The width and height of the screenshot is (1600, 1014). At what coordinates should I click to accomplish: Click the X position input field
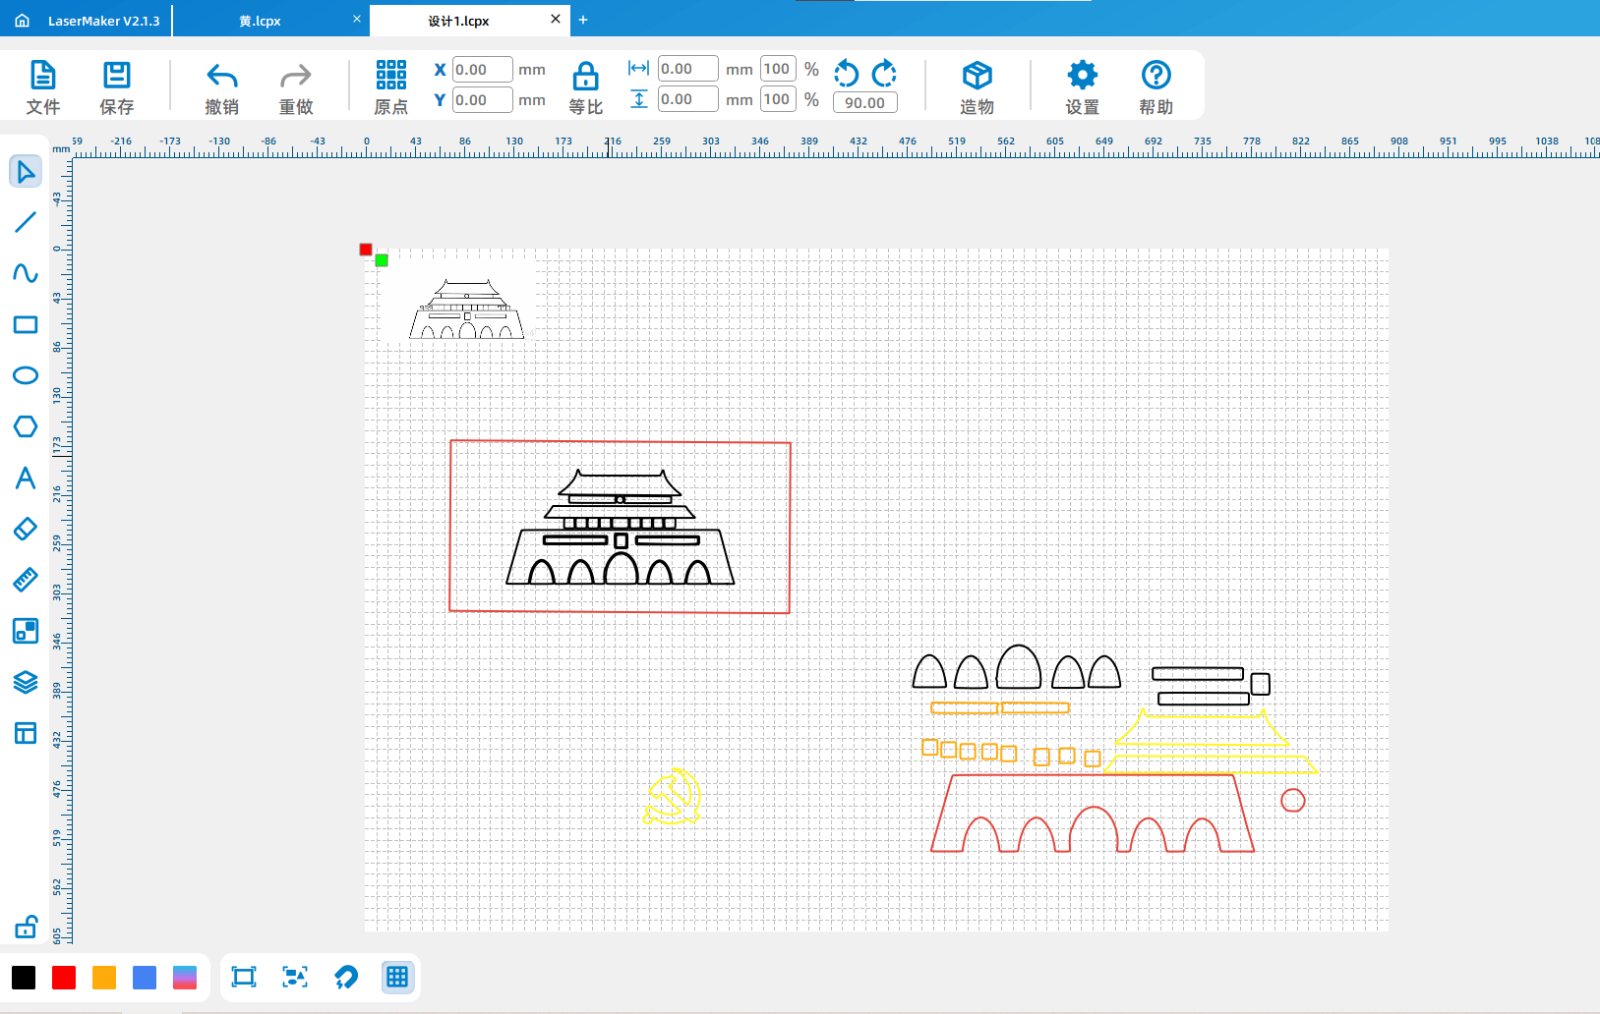(x=482, y=70)
